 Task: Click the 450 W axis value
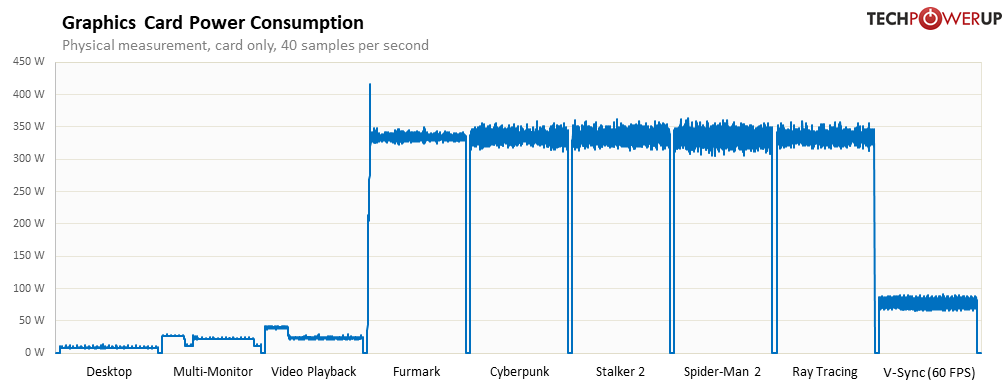(28, 62)
